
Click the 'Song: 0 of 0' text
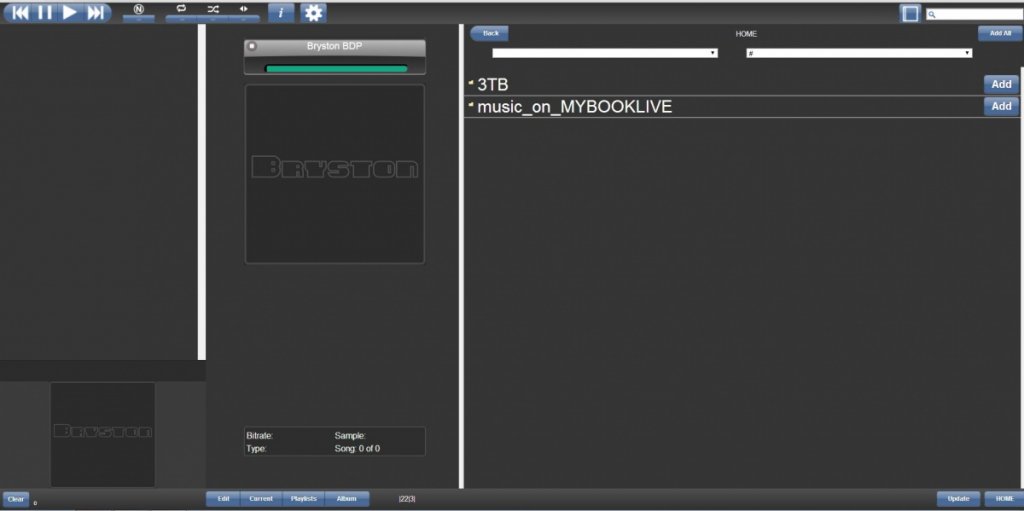[357, 449]
